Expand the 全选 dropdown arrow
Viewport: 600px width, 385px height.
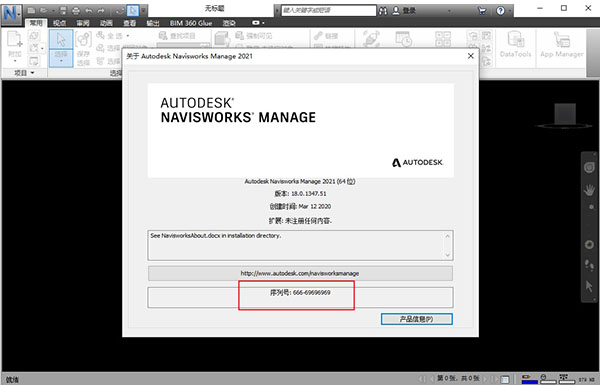click(x=128, y=36)
